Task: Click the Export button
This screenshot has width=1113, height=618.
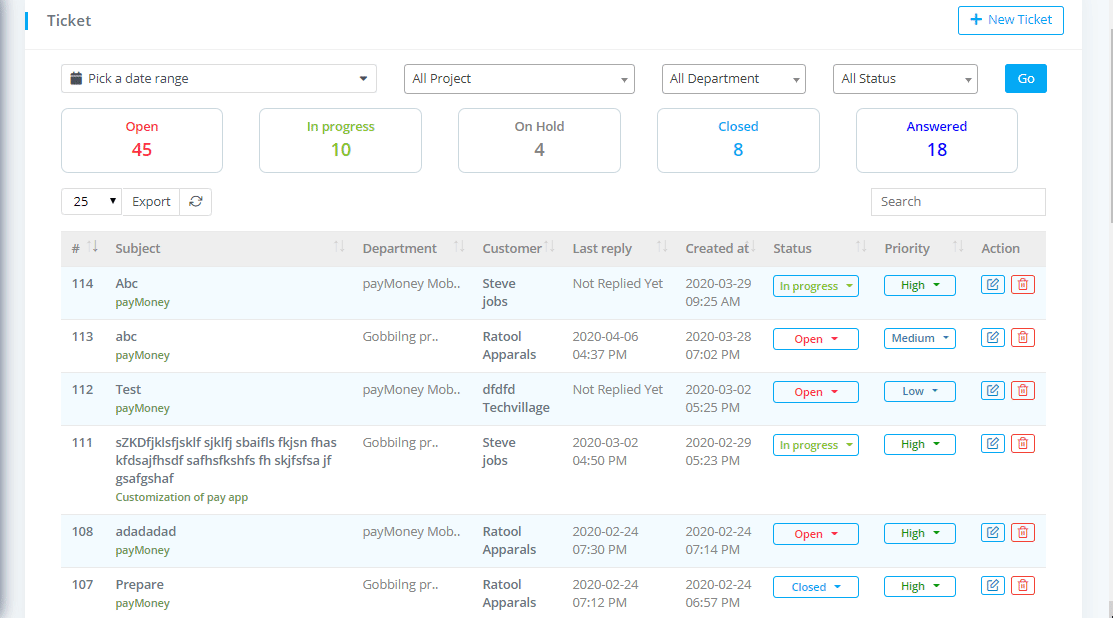Action: tap(151, 202)
